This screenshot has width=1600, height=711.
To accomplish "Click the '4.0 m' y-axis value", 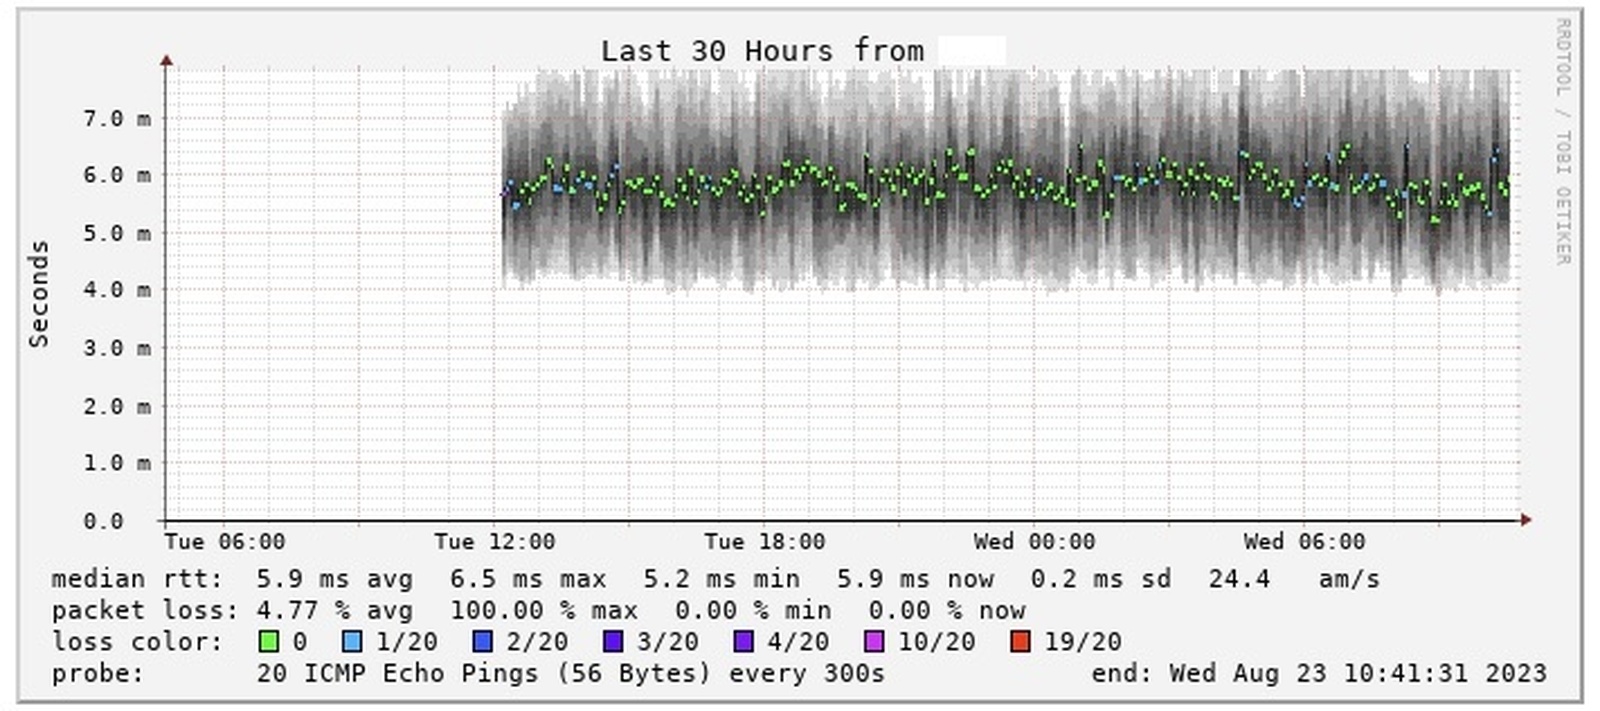I will [x=117, y=290].
